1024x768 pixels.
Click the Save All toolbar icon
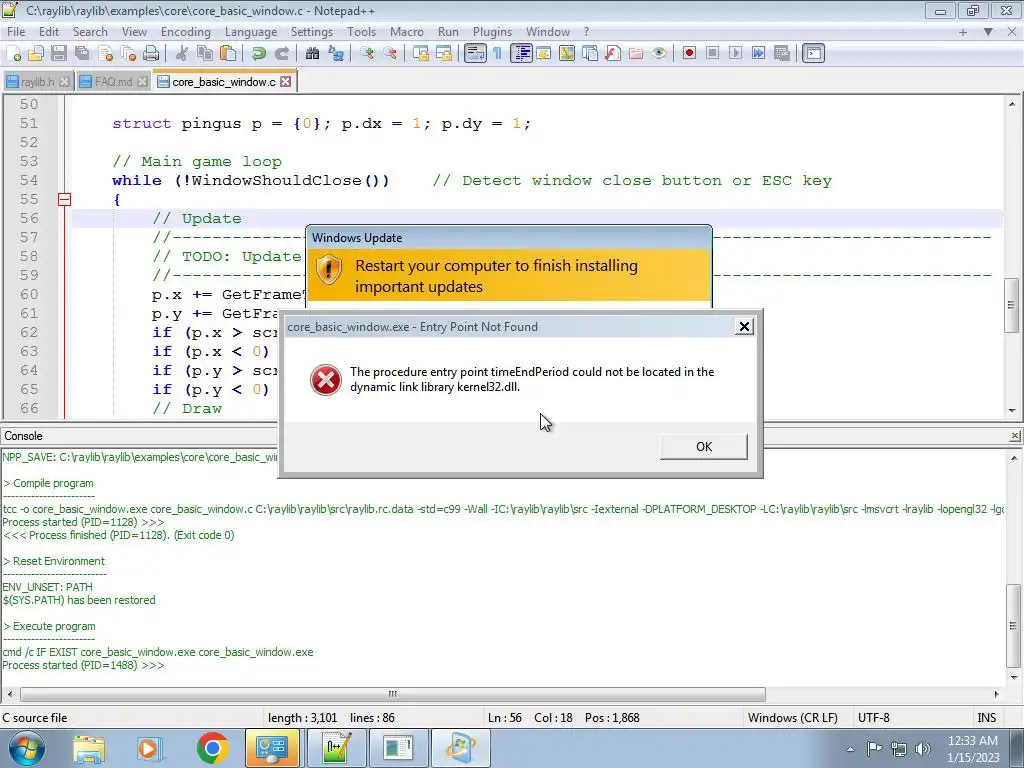(x=82, y=54)
